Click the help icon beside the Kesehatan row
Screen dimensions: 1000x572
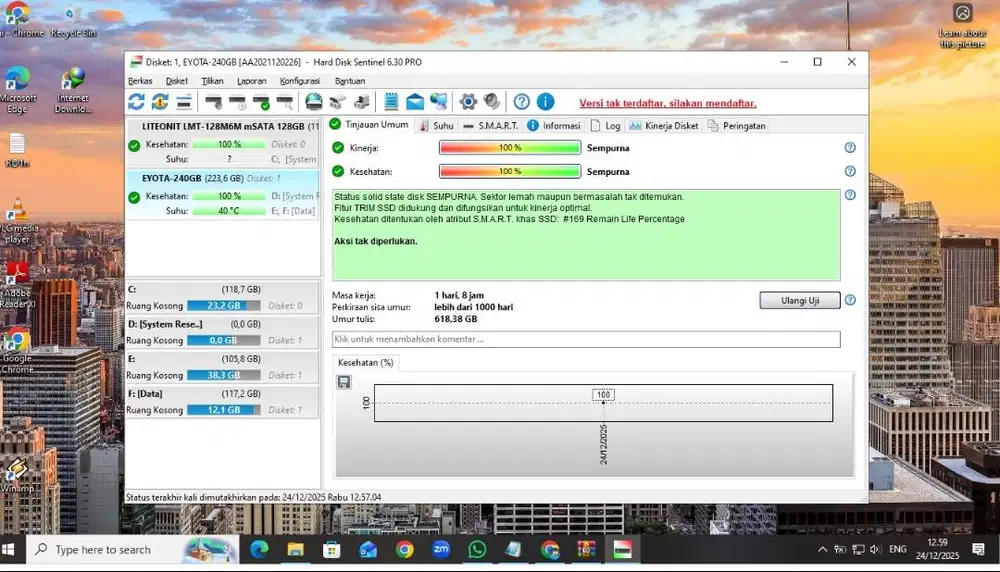tap(850, 171)
